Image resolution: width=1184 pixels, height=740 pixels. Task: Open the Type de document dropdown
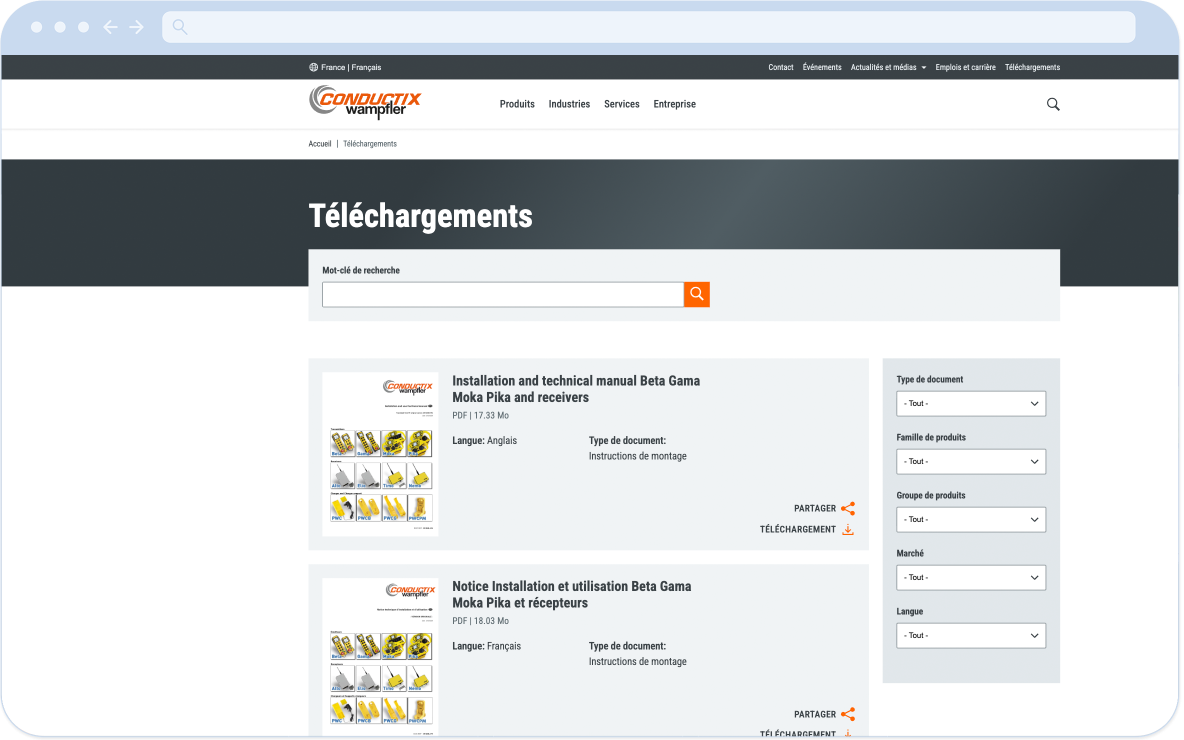pos(970,404)
